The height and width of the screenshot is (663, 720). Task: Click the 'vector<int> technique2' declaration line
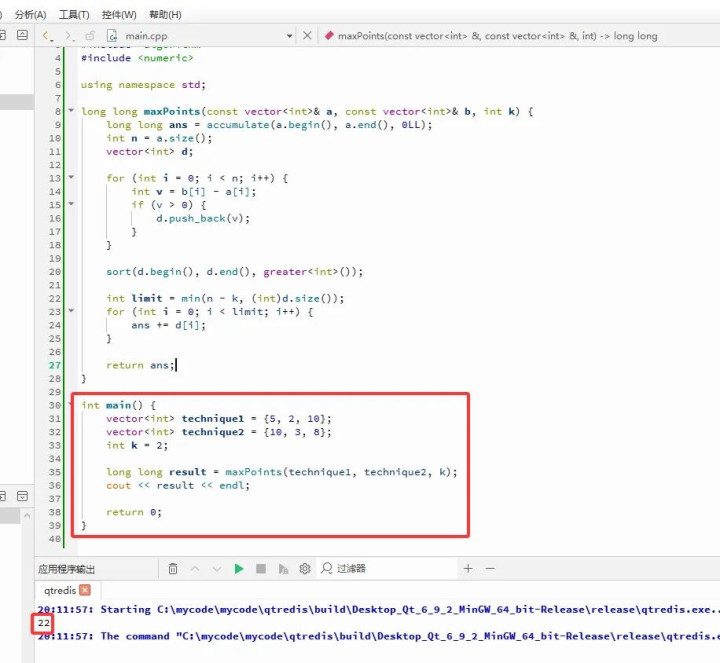tap(219, 432)
